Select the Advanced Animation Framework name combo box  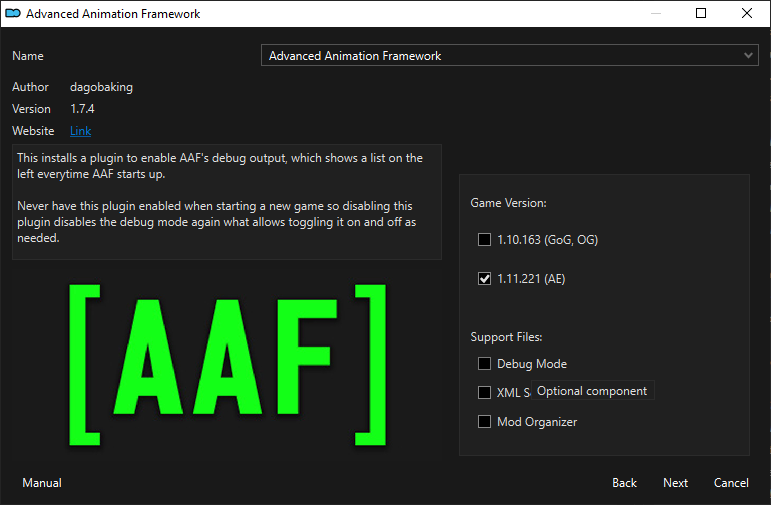point(509,56)
